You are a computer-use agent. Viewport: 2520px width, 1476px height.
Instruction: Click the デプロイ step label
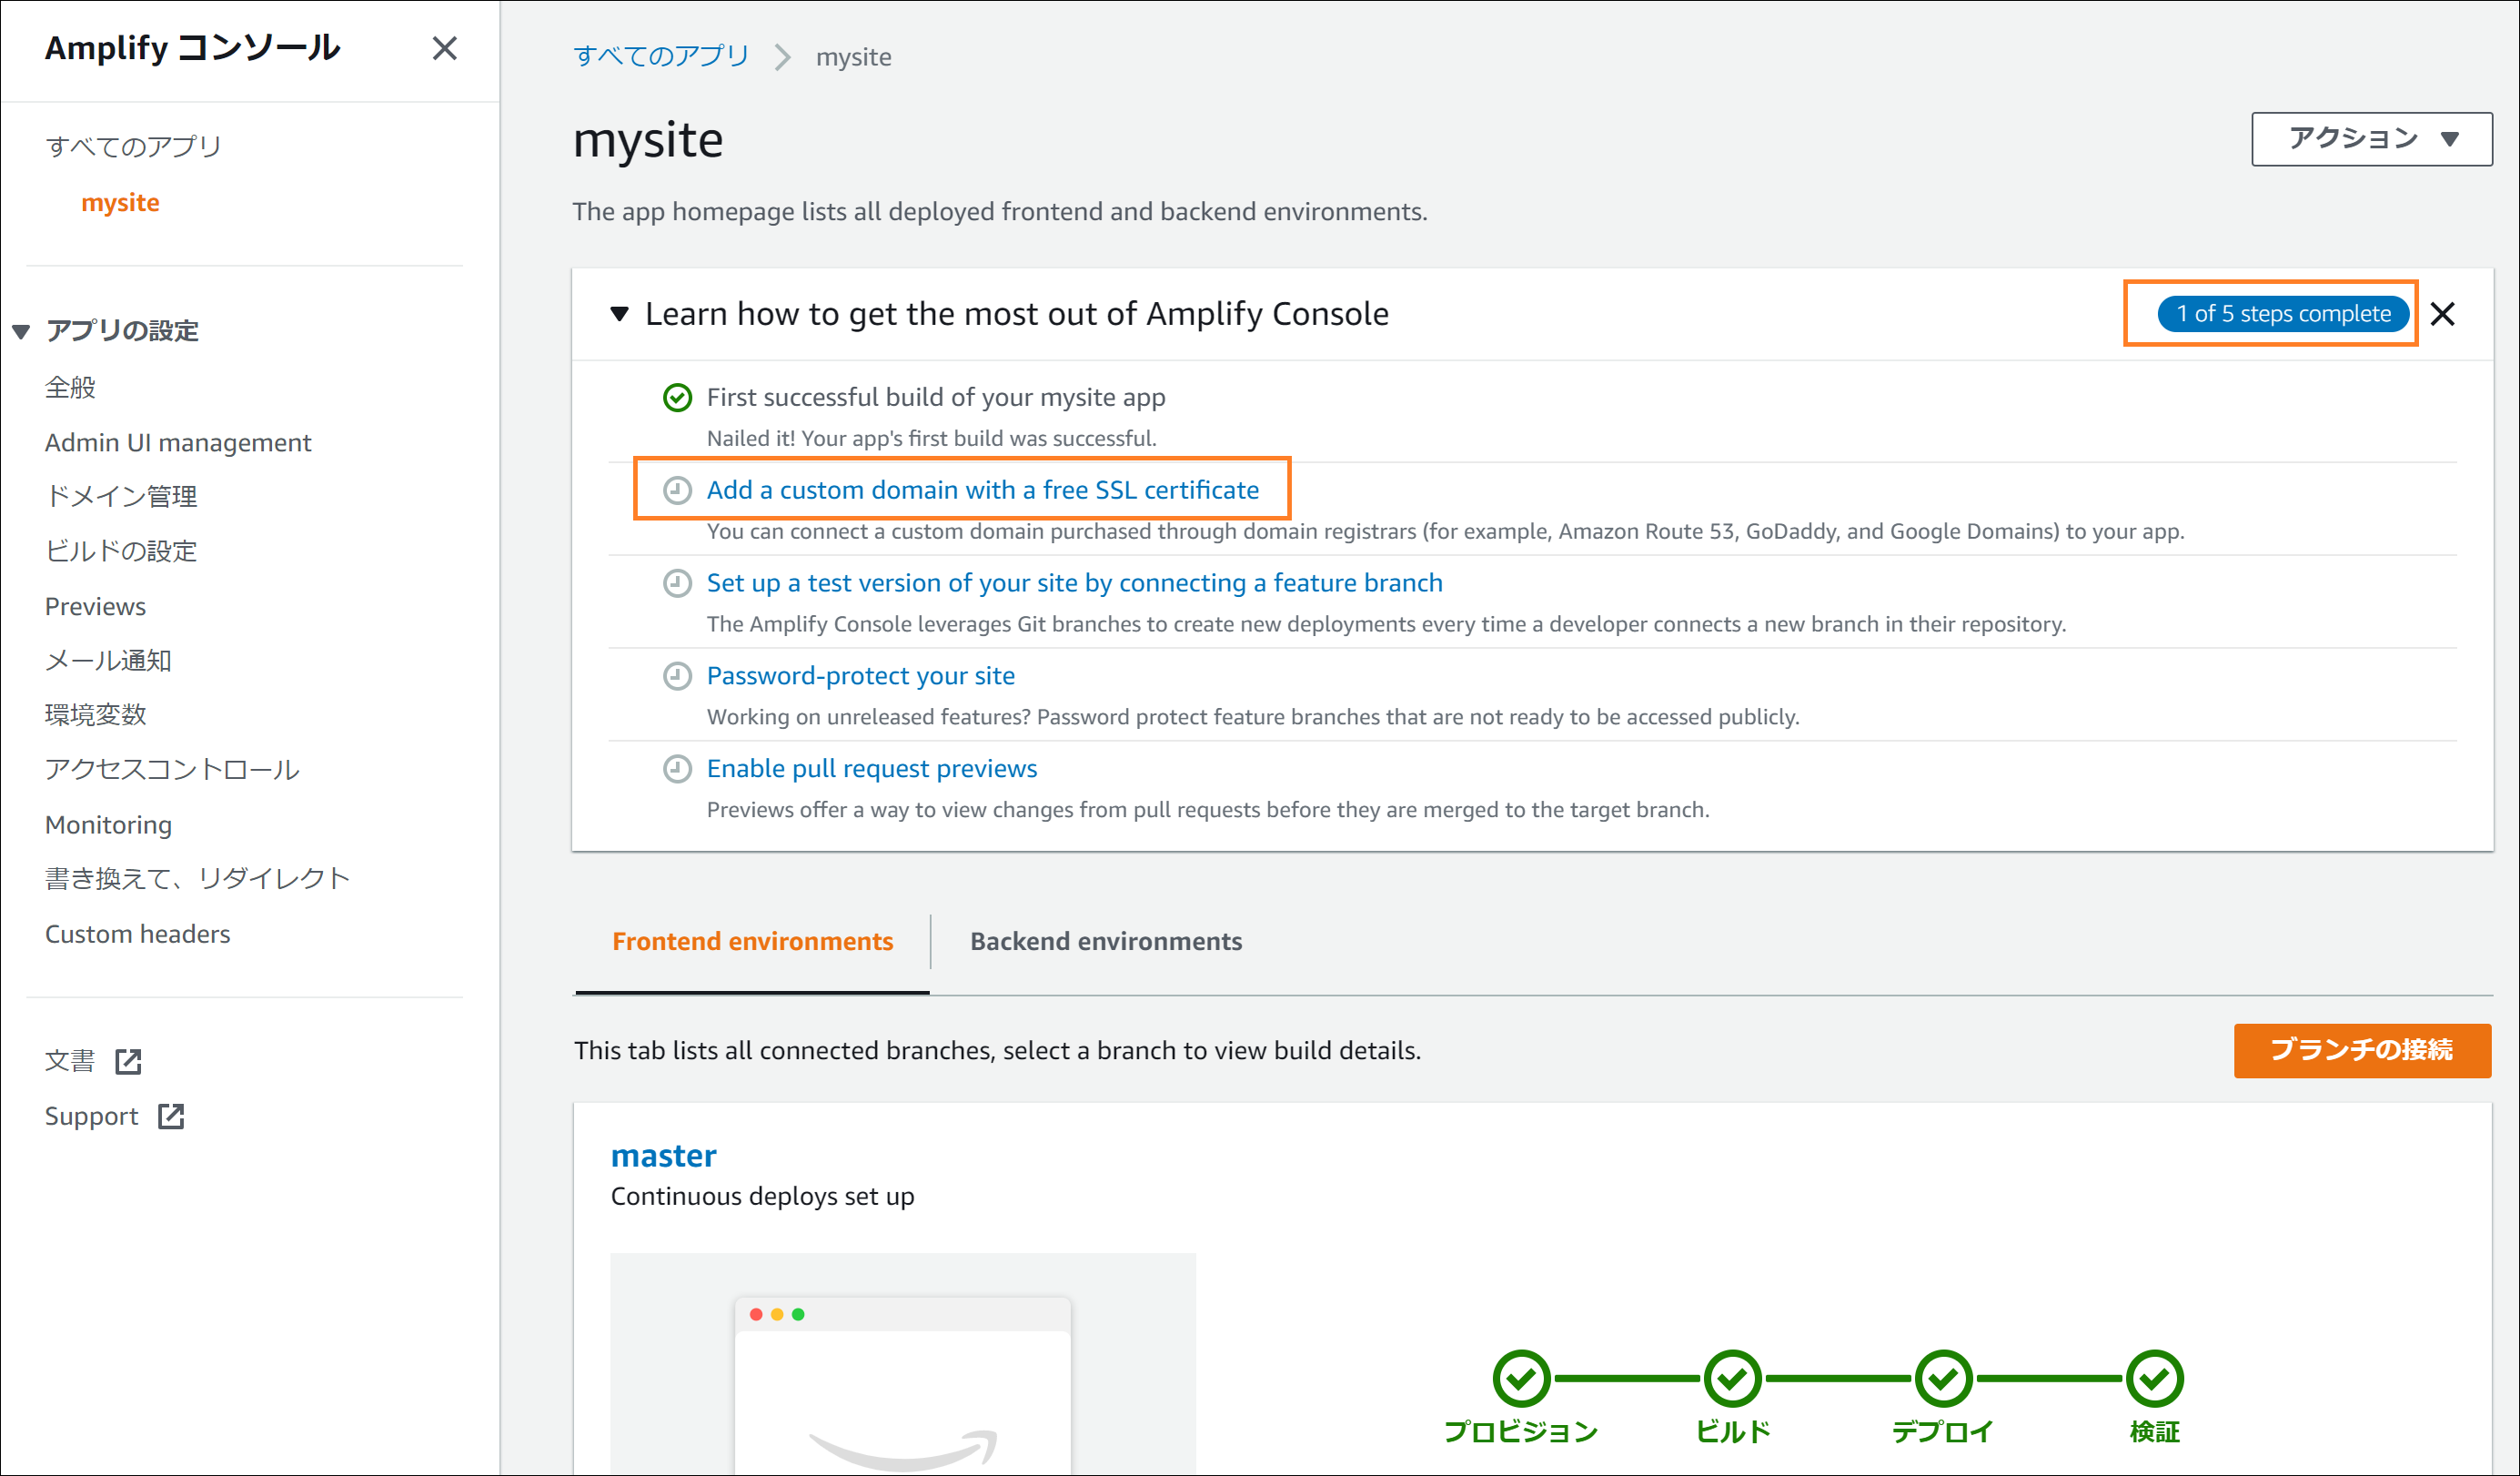[1943, 1432]
